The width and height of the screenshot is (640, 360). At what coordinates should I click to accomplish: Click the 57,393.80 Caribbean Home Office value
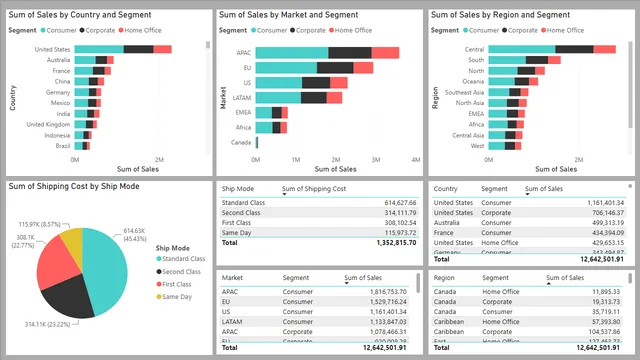click(x=606, y=322)
